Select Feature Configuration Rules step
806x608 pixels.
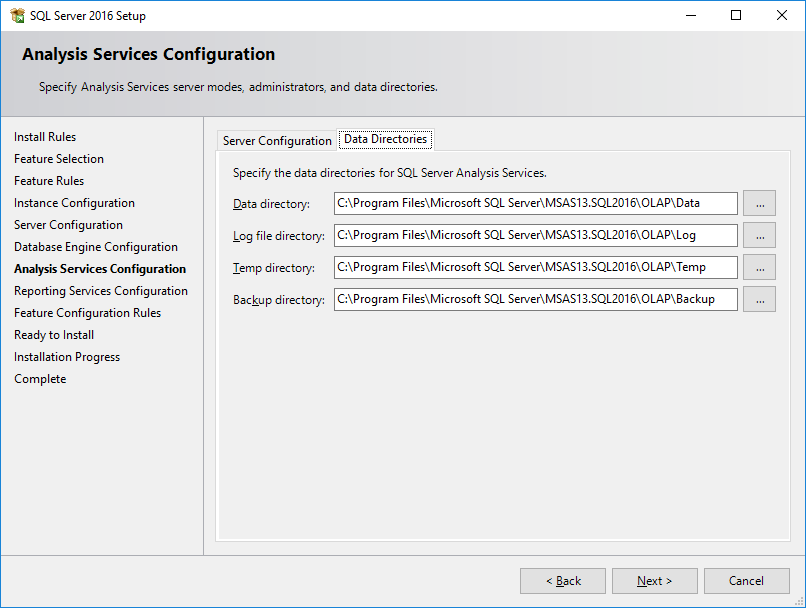click(x=87, y=313)
